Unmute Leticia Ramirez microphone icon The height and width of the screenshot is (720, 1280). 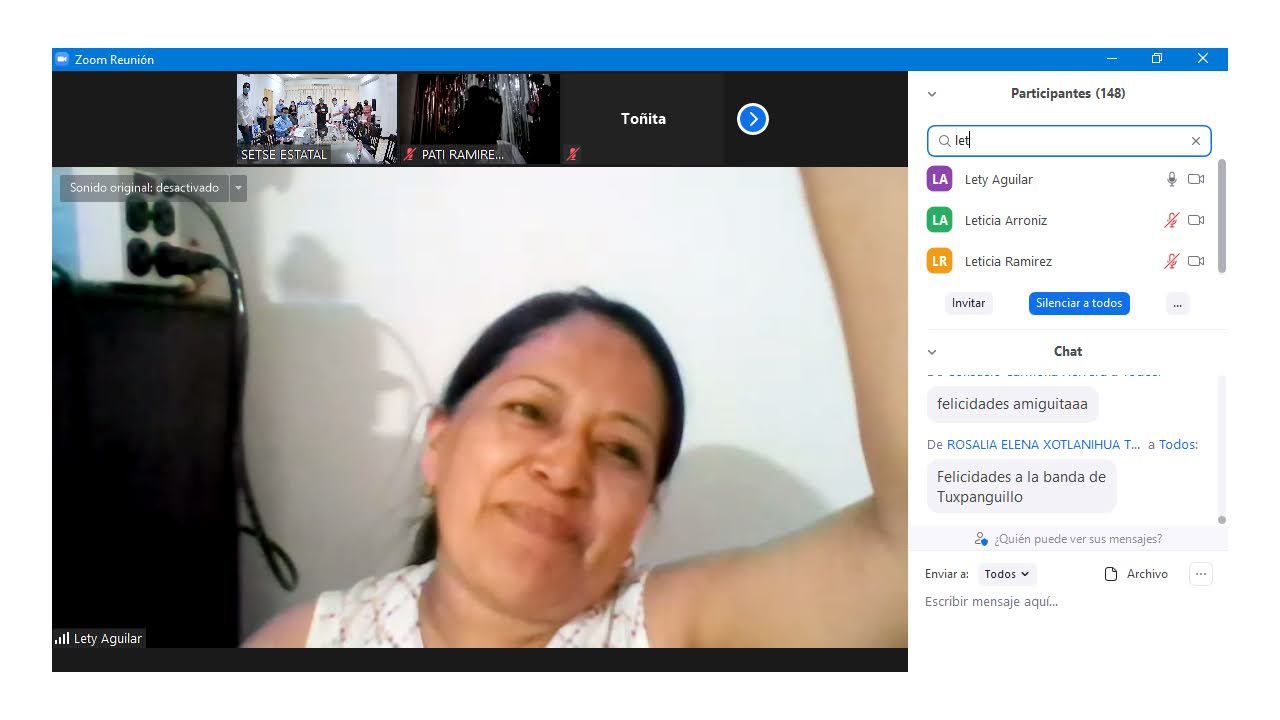1172,261
